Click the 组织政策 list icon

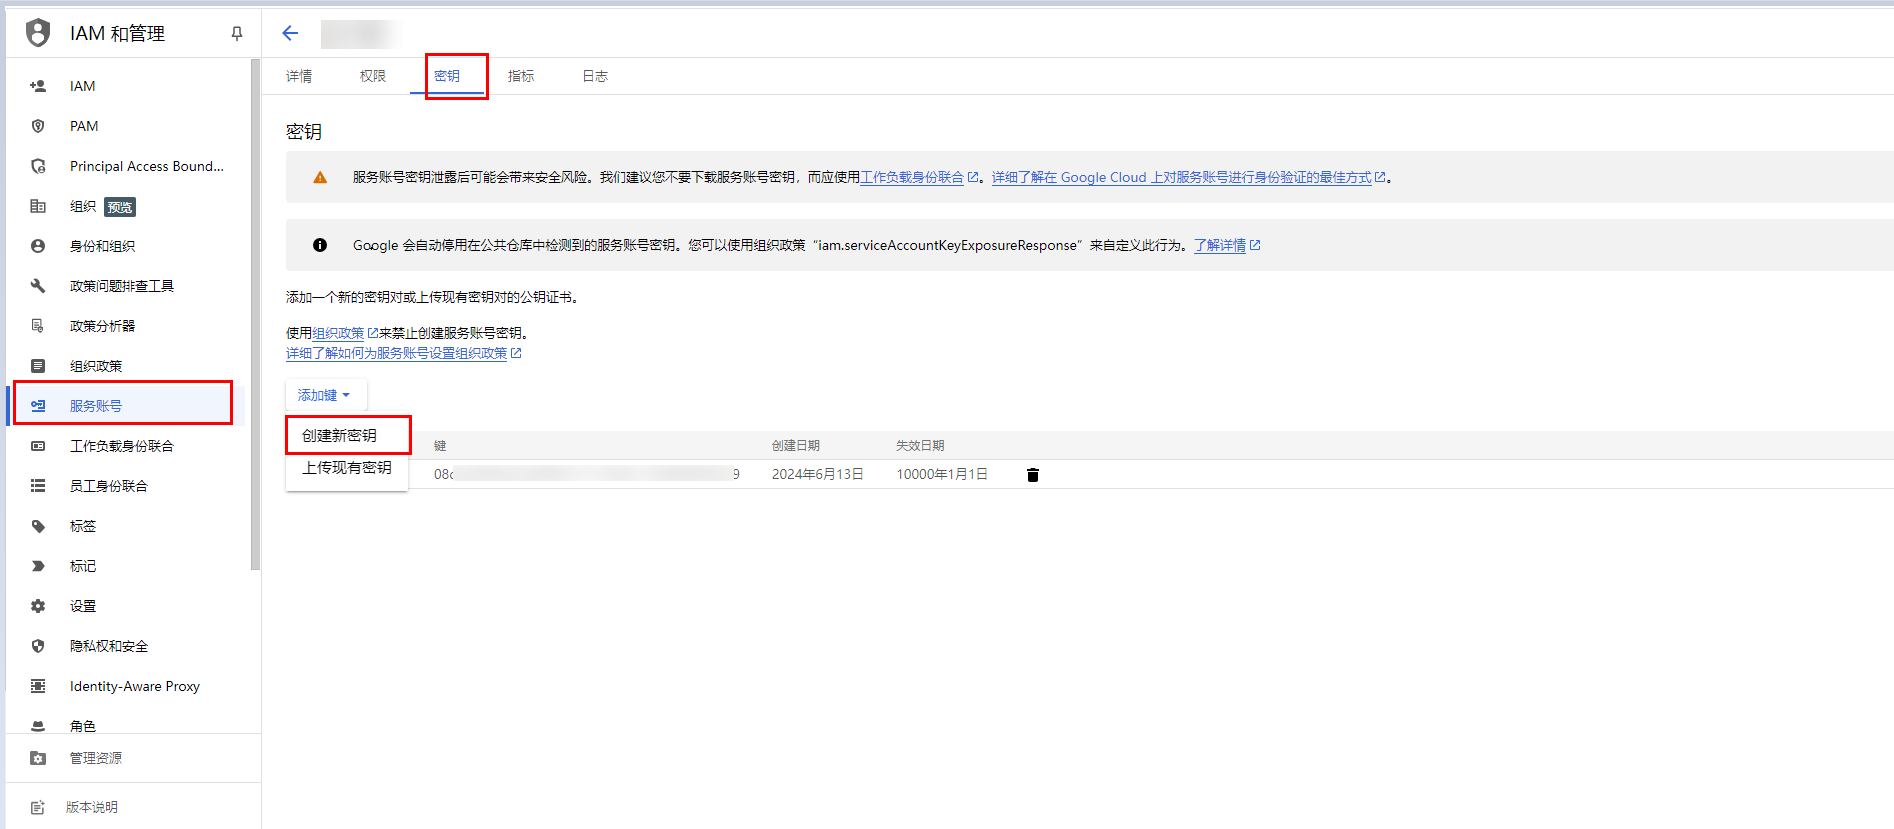point(38,366)
